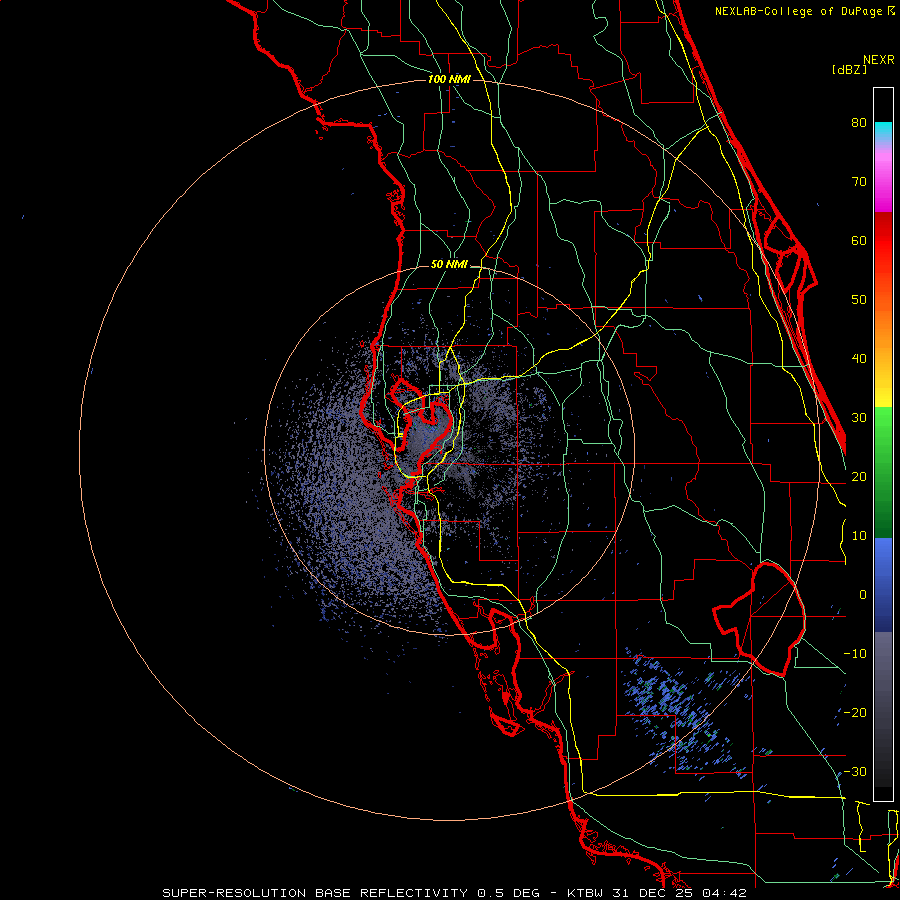Screen dimensions: 900x900
Task: Click the 50 NMI range ring label
Action: pos(449,265)
